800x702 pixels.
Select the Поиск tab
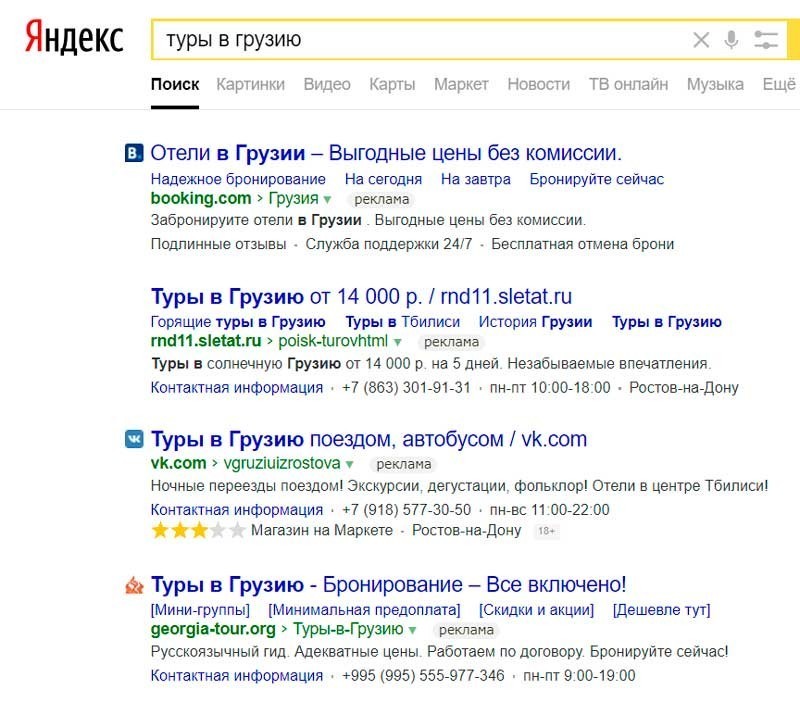coord(175,84)
